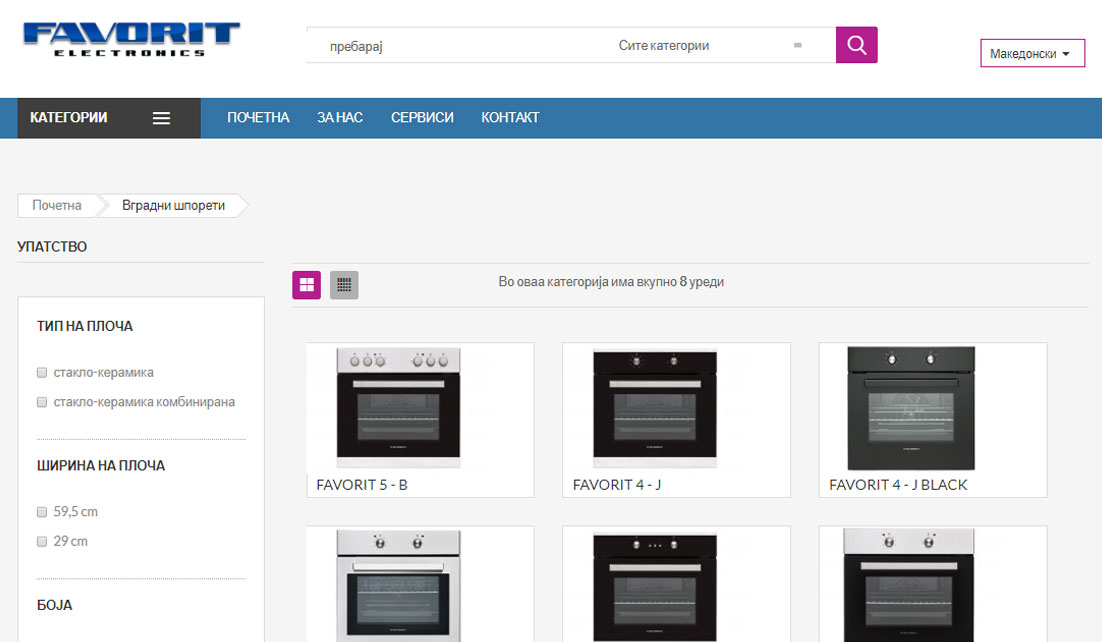1102x642 pixels.
Task: Open FAVORIT 5 - B oven image
Action: coord(399,407)
